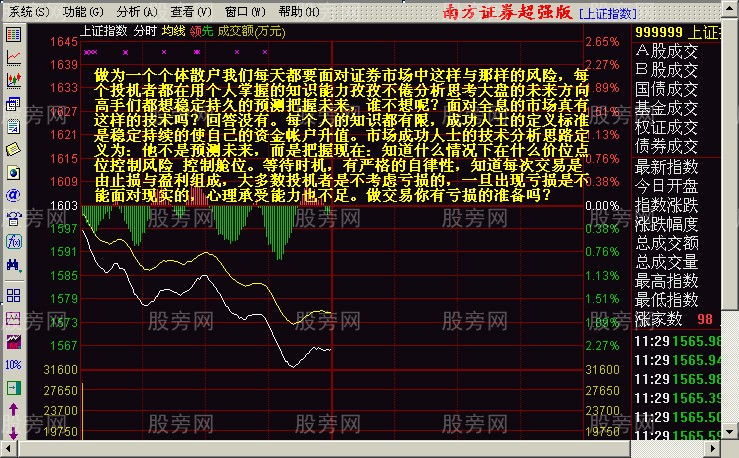Click the purple down arrow icon
Viewport: 739px width, 458px height.
click(13, 433)
